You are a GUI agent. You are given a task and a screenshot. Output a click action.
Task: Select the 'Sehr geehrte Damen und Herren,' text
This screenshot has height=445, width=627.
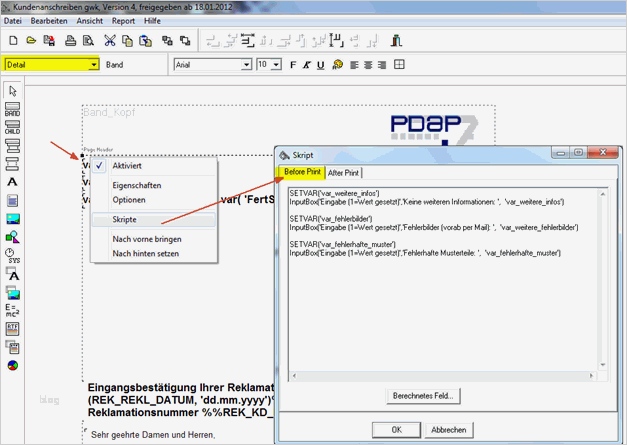(153, 435)
